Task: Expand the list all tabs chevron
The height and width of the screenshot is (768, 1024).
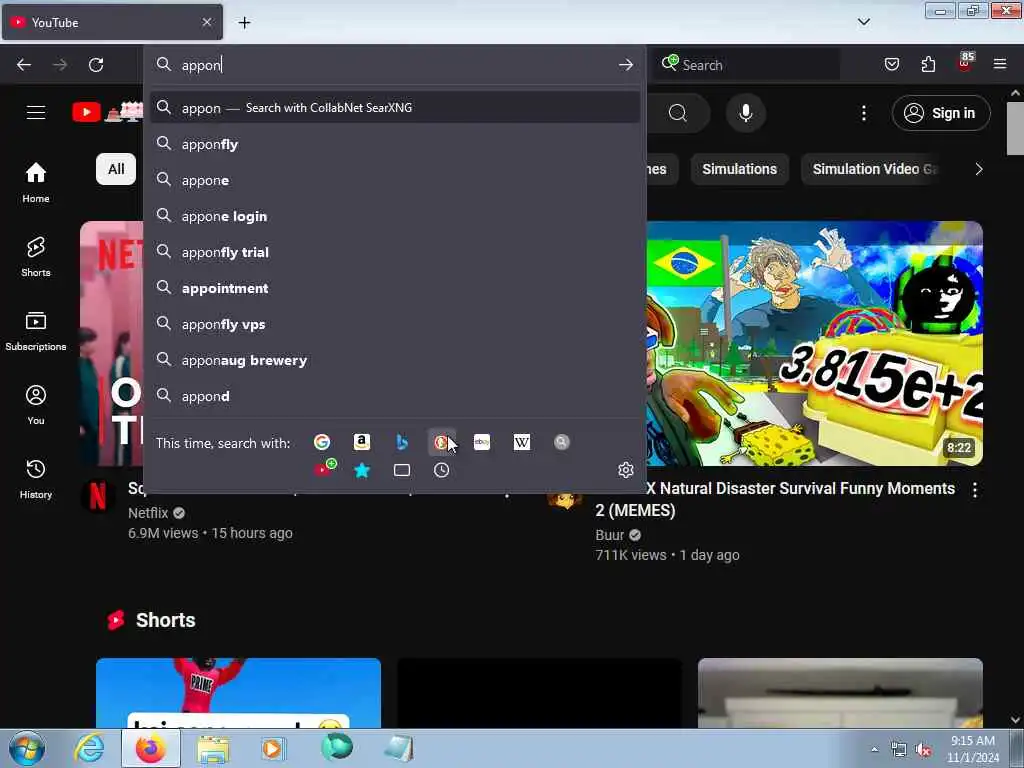Action: pos(863,22)
